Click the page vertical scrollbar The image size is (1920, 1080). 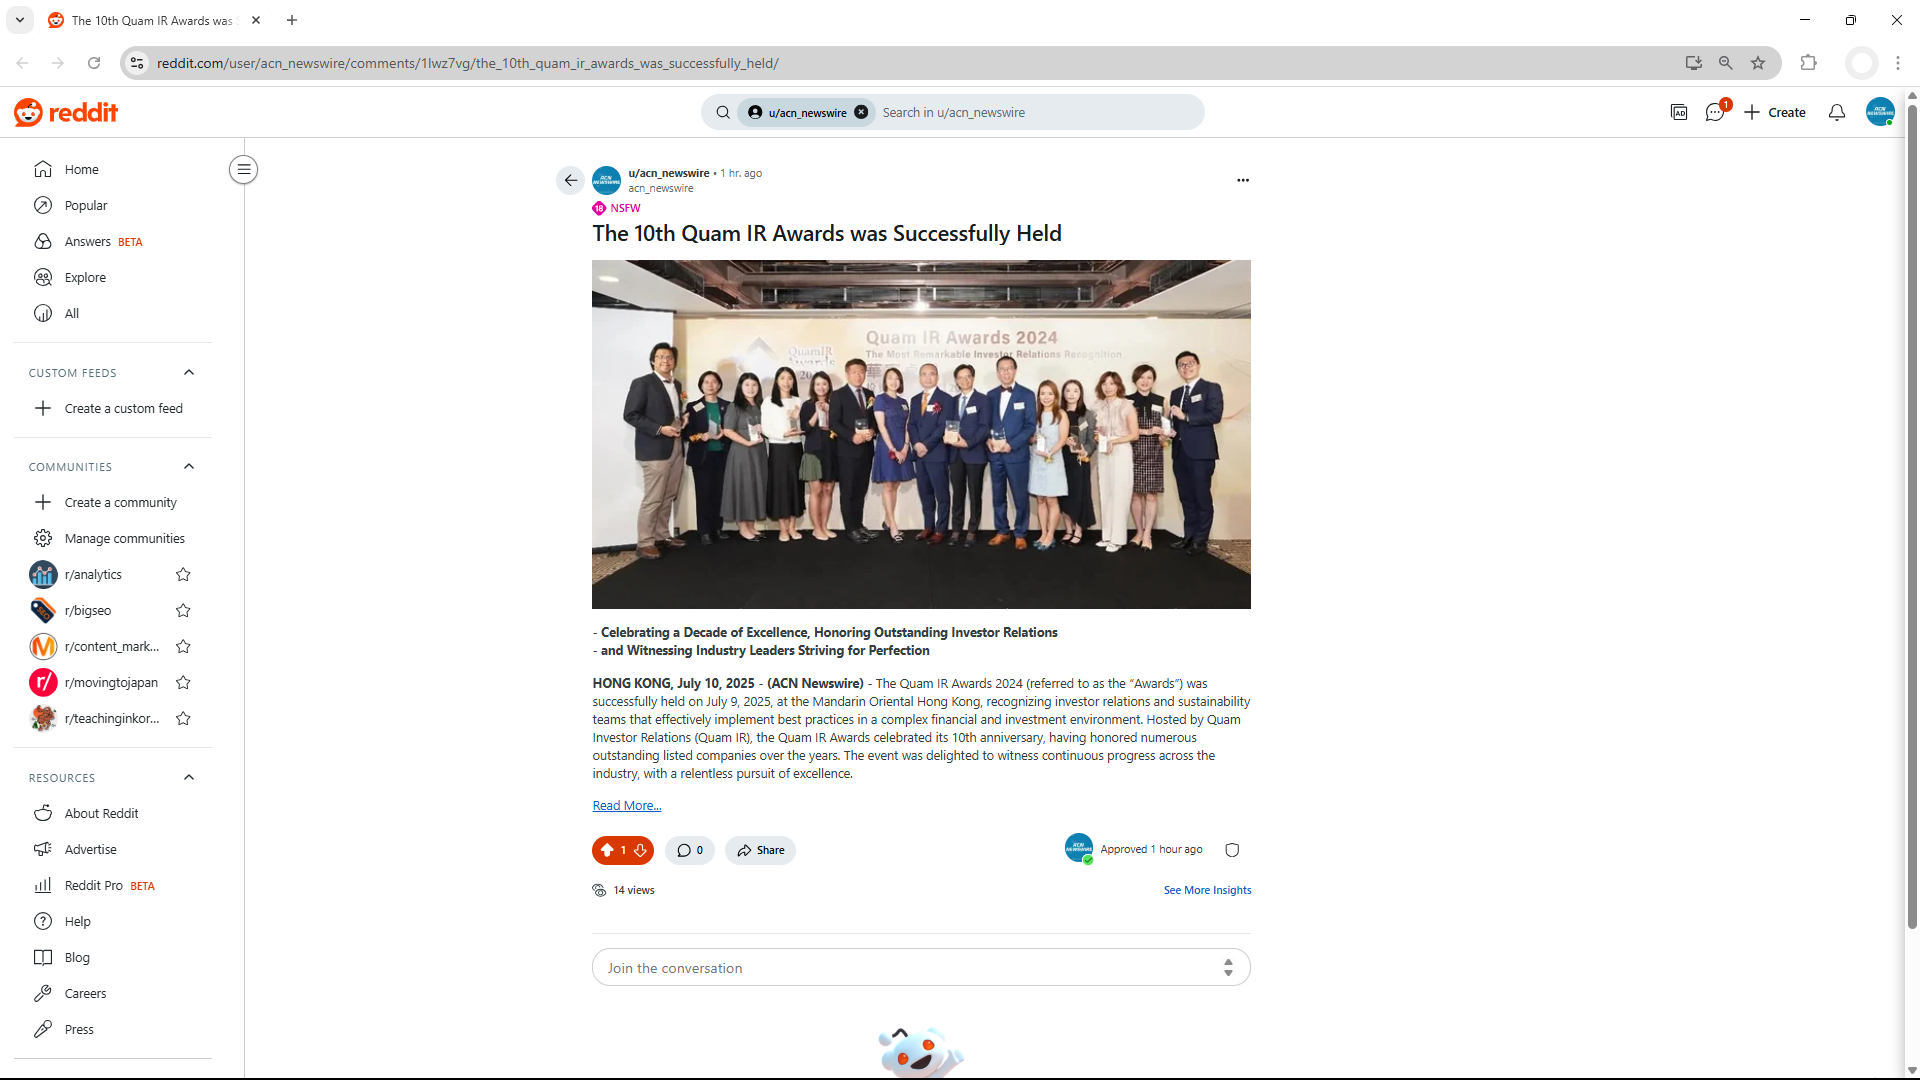1912,518
